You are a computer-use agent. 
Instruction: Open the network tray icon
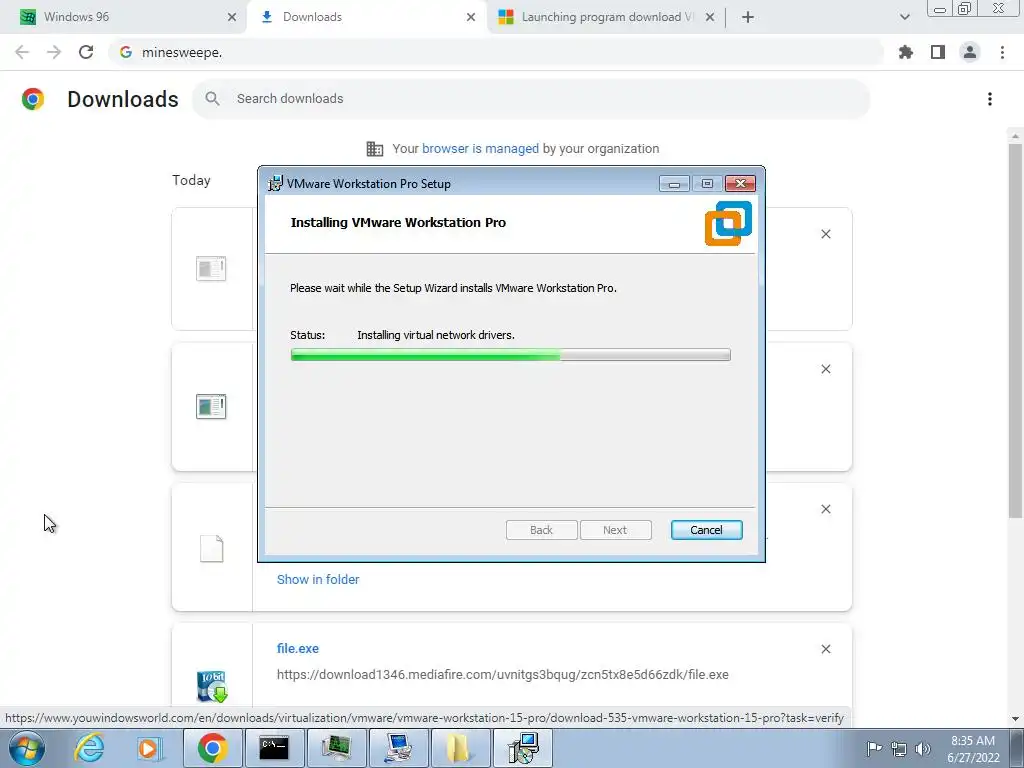[x=899, y=749]
